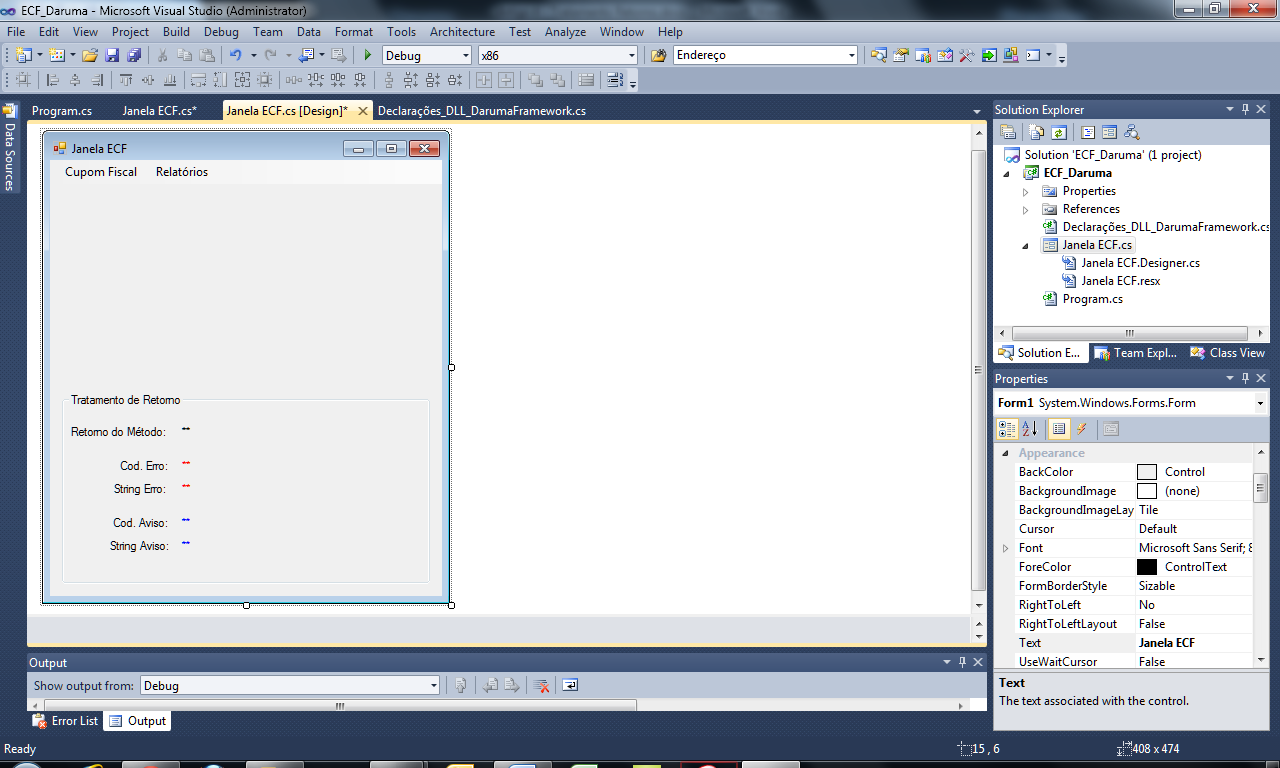This screenshot has width=1280, height=768.
Task: Click the Cod. Erro label on the form
Action: point(143,466)
